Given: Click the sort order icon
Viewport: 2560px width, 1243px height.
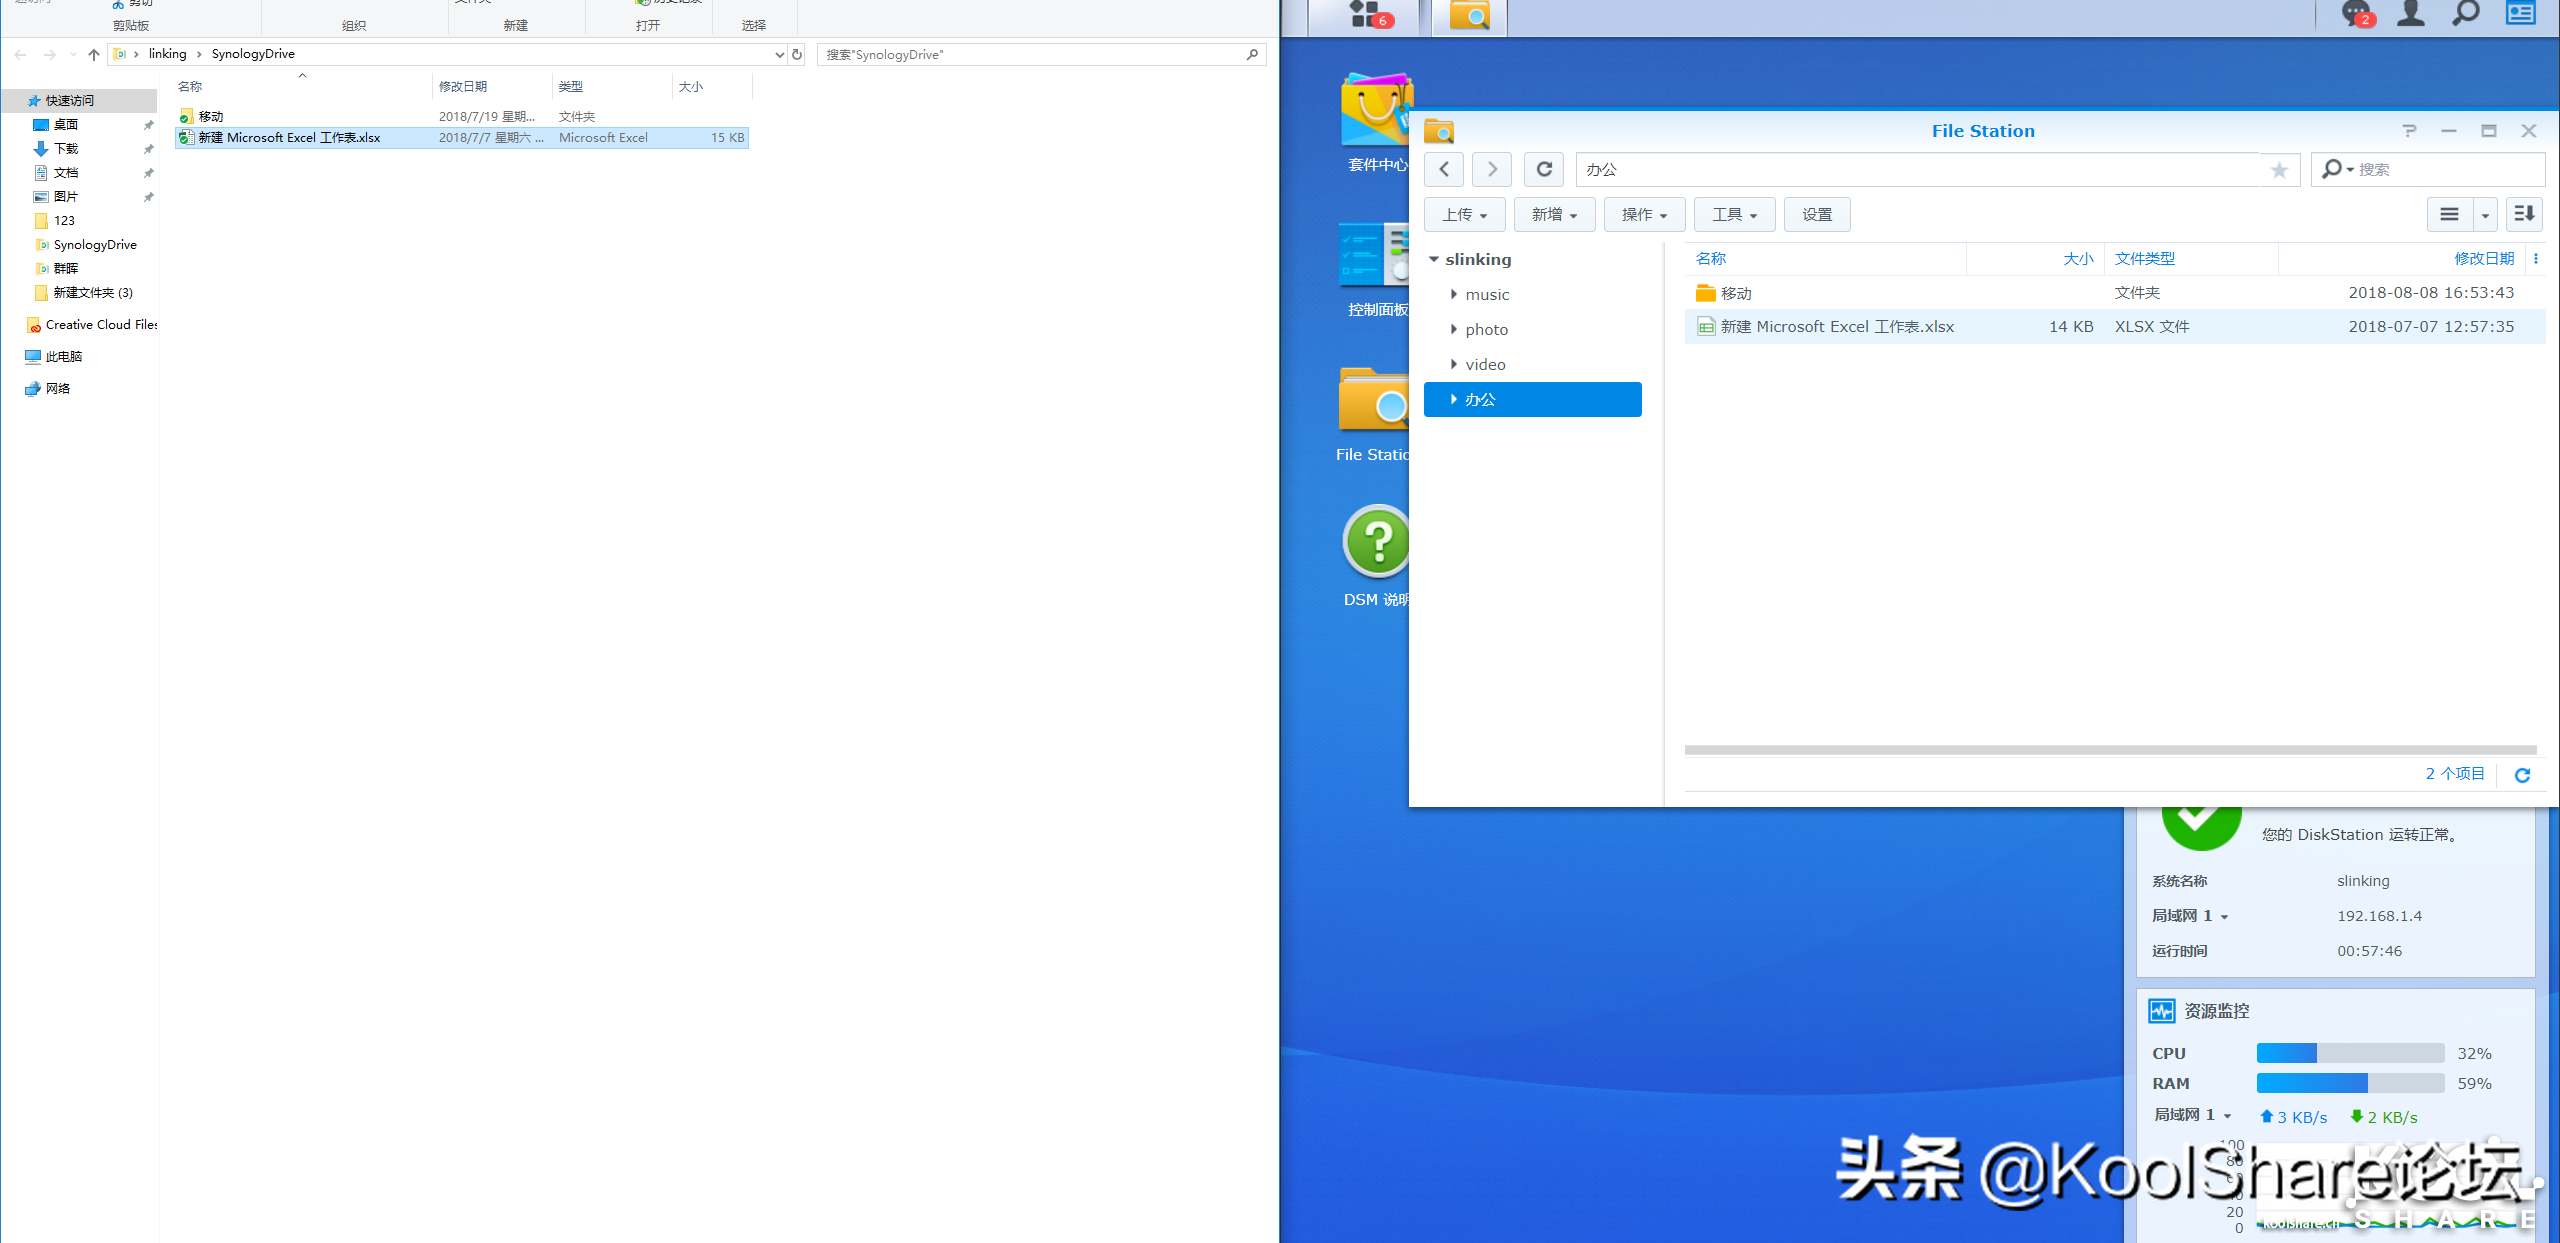Looking at the screenshot, I should 2524,214.
